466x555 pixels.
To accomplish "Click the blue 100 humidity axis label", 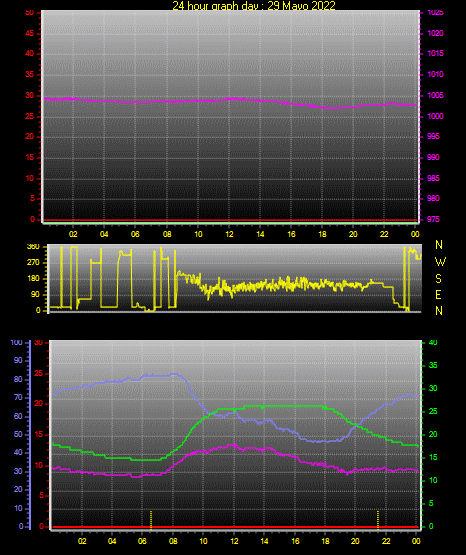I will pyautogui.click(x=16, y=342).
